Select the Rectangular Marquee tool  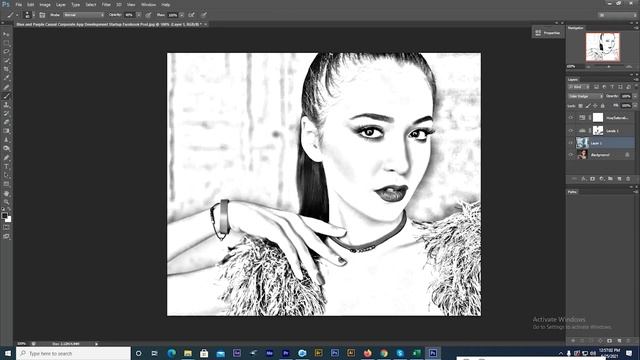pos(6,43)
